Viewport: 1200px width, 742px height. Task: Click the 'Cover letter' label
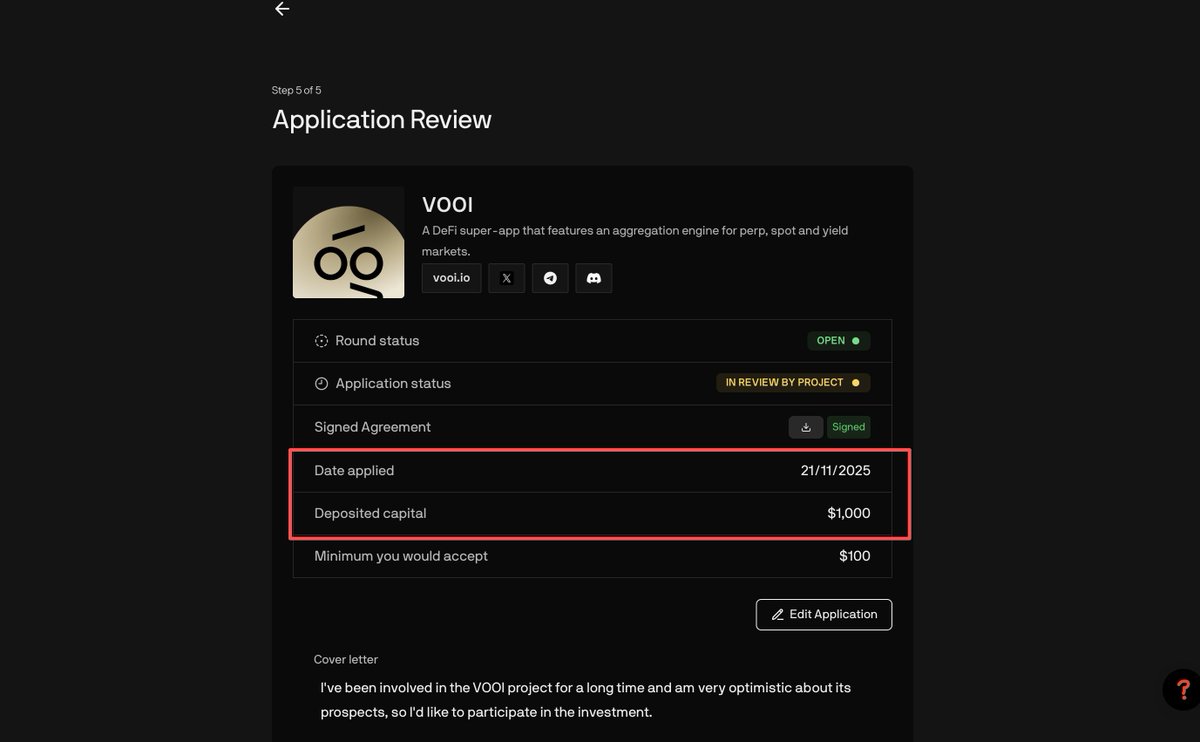346,660
